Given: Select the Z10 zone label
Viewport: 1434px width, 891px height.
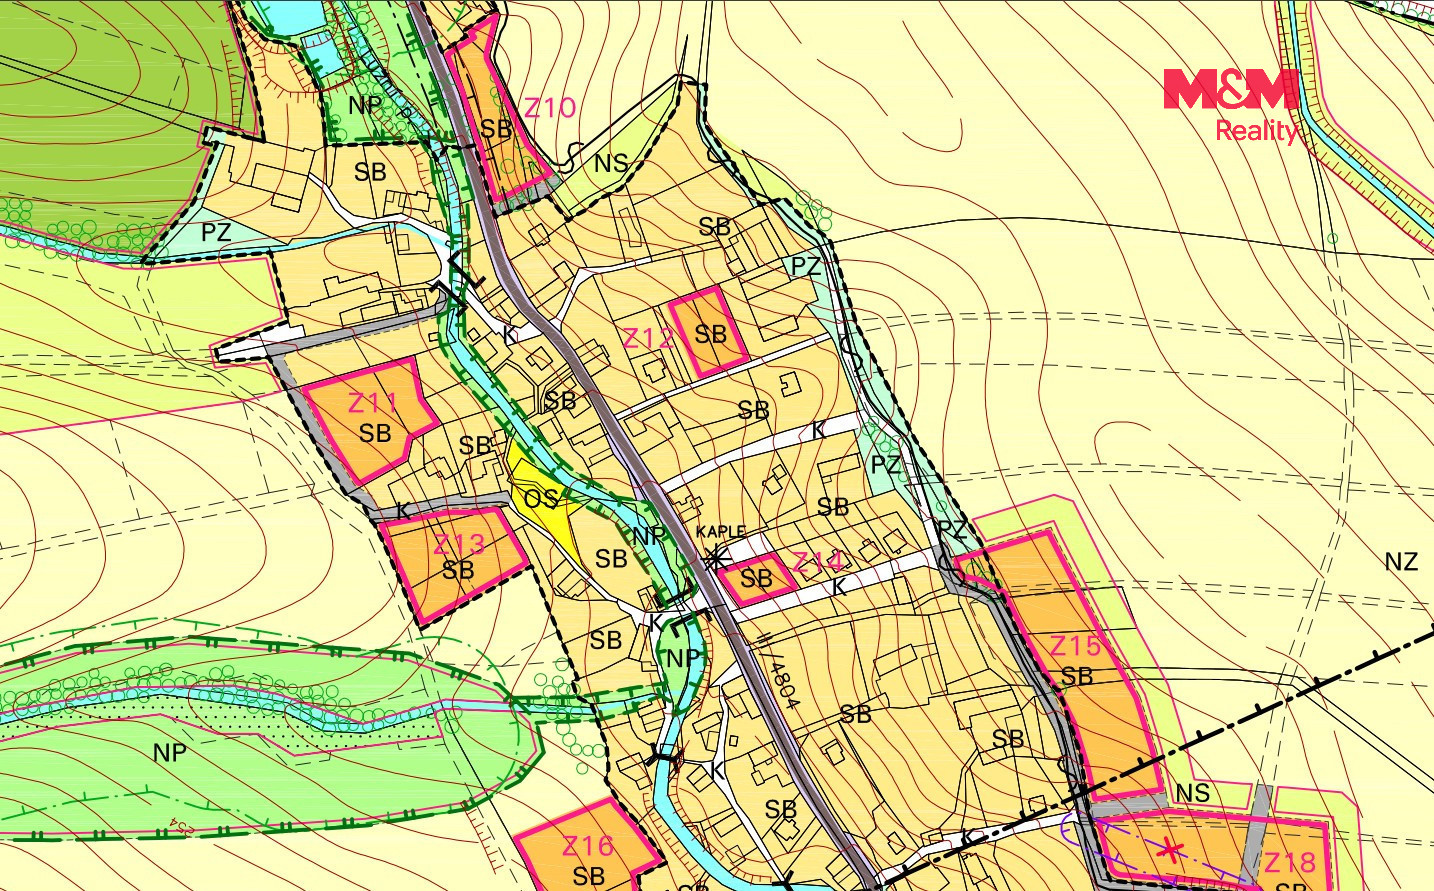Looking at the screenshot, I should tap(550, 108).
